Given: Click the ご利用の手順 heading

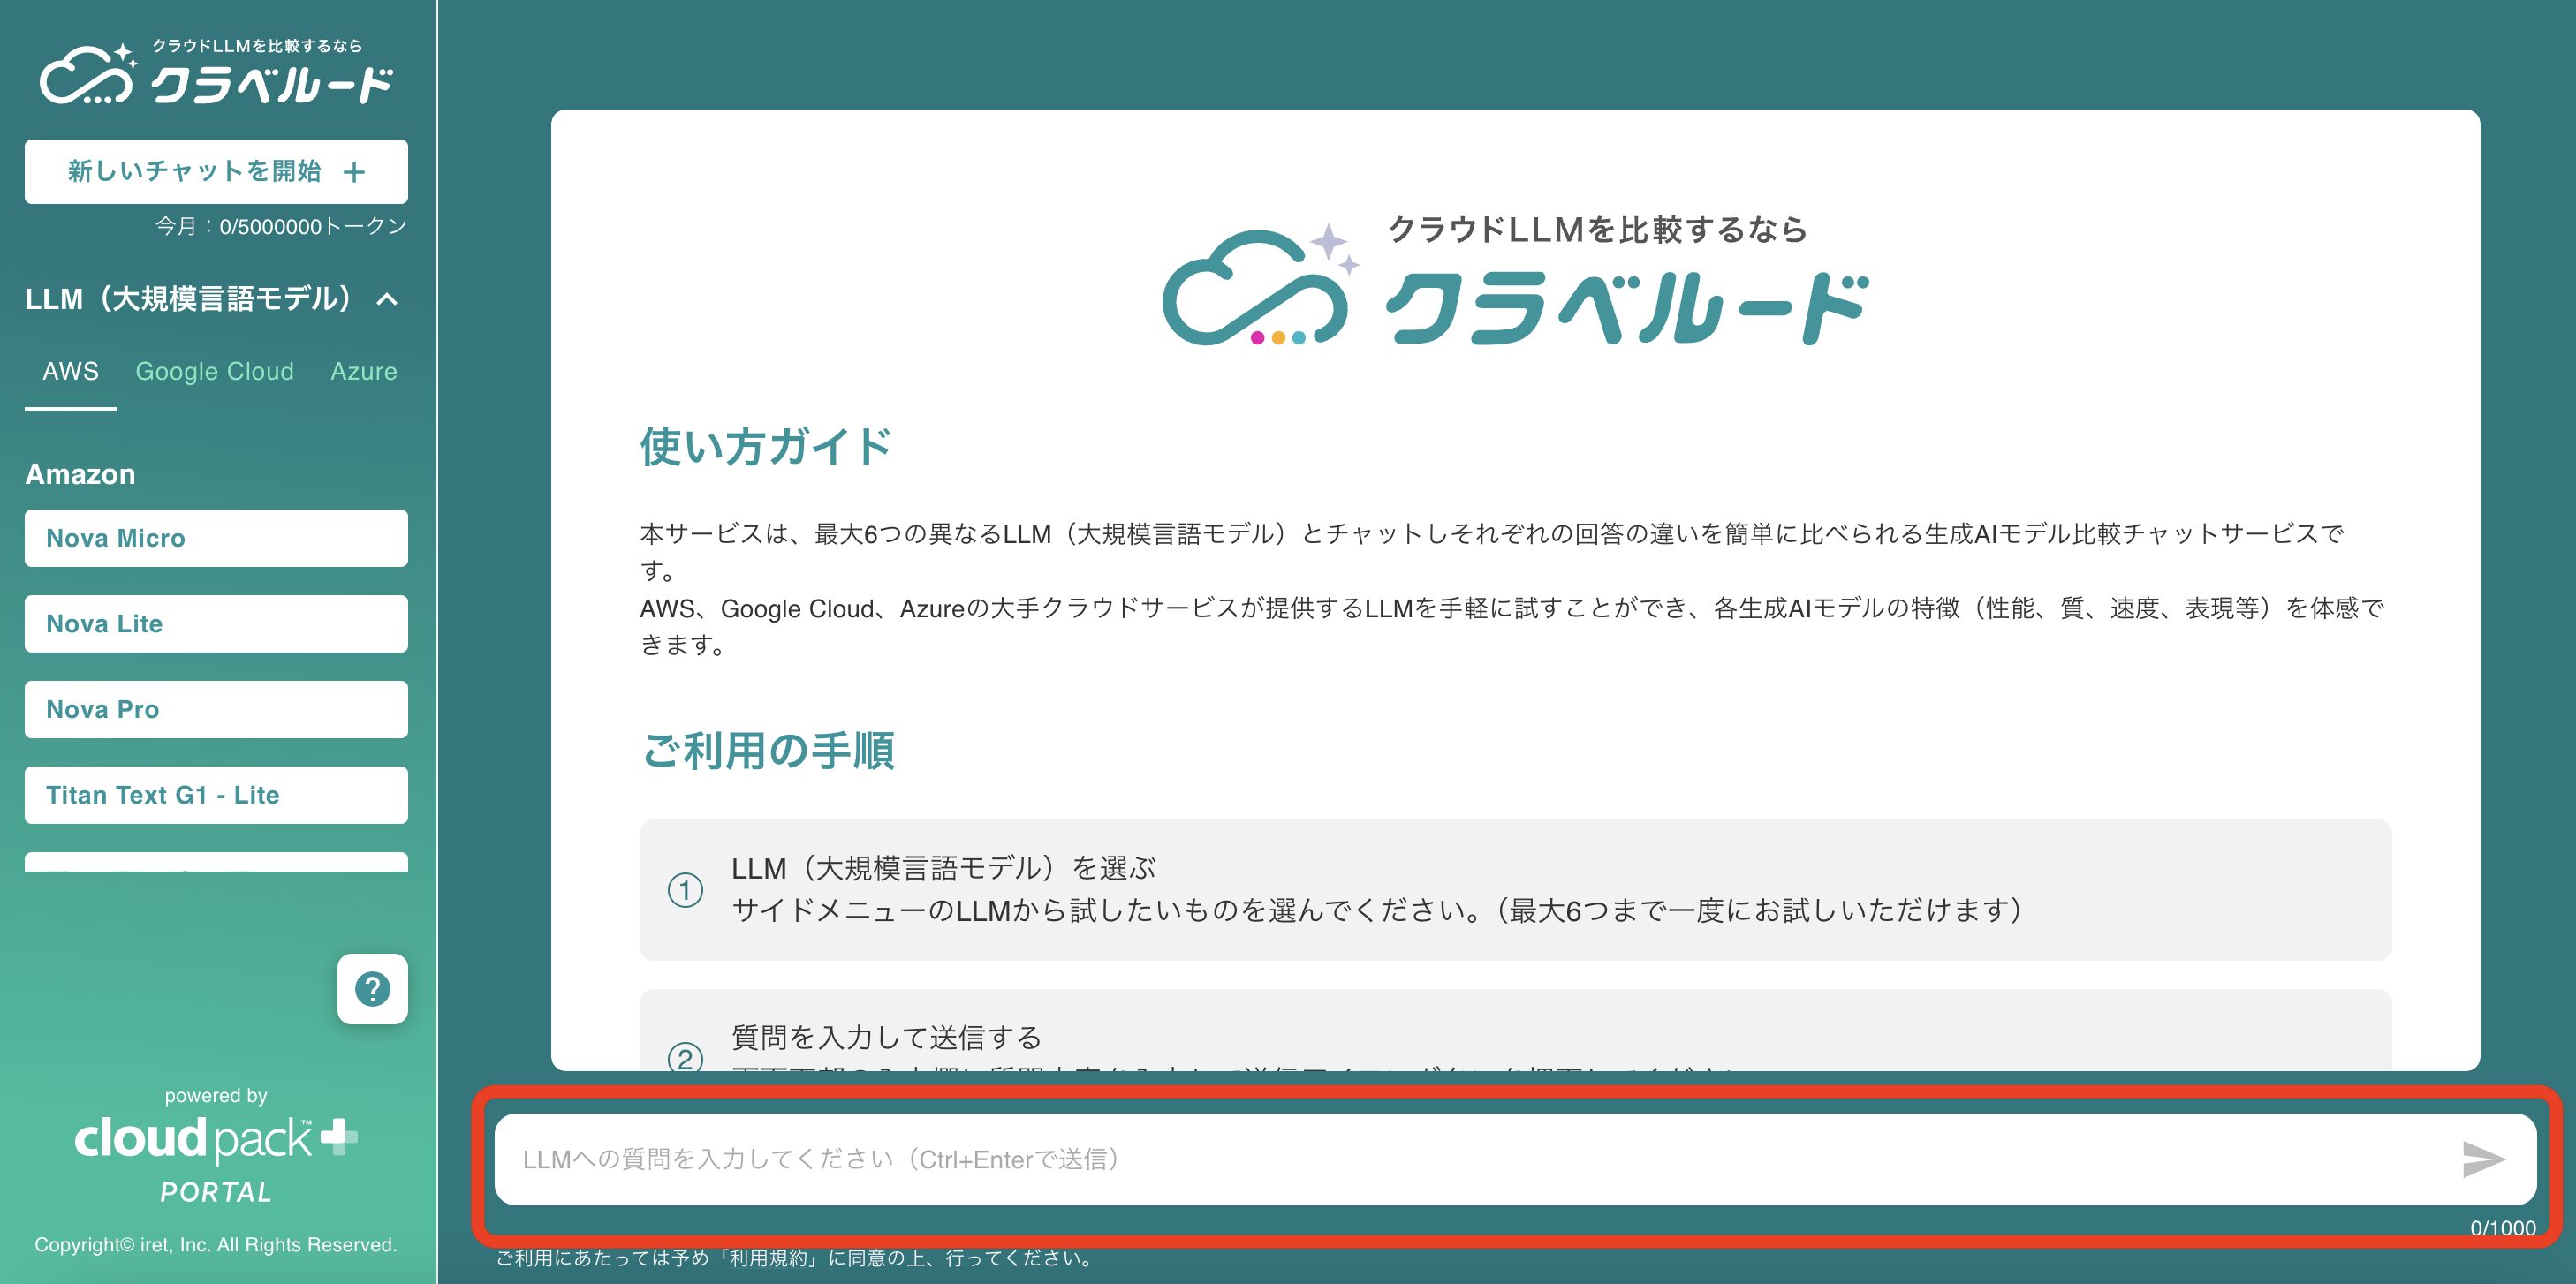Looking at the screenshot, I should (768, 750).
